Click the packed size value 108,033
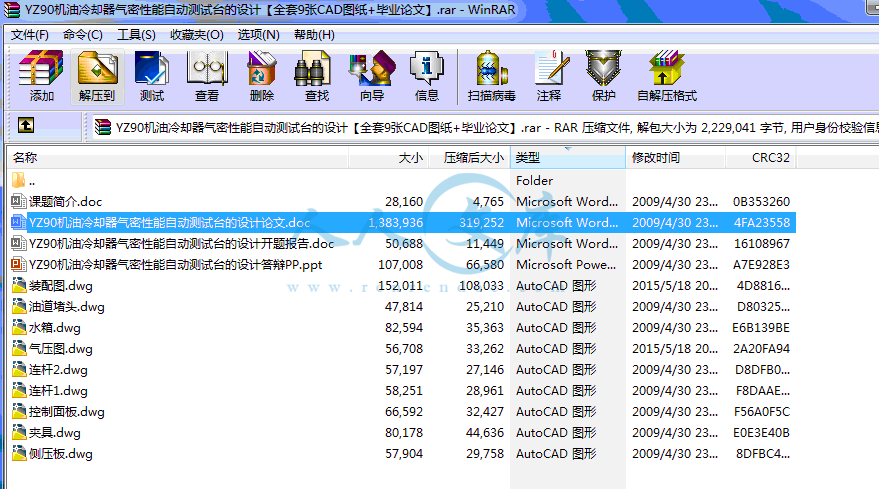 coord(481,285)
